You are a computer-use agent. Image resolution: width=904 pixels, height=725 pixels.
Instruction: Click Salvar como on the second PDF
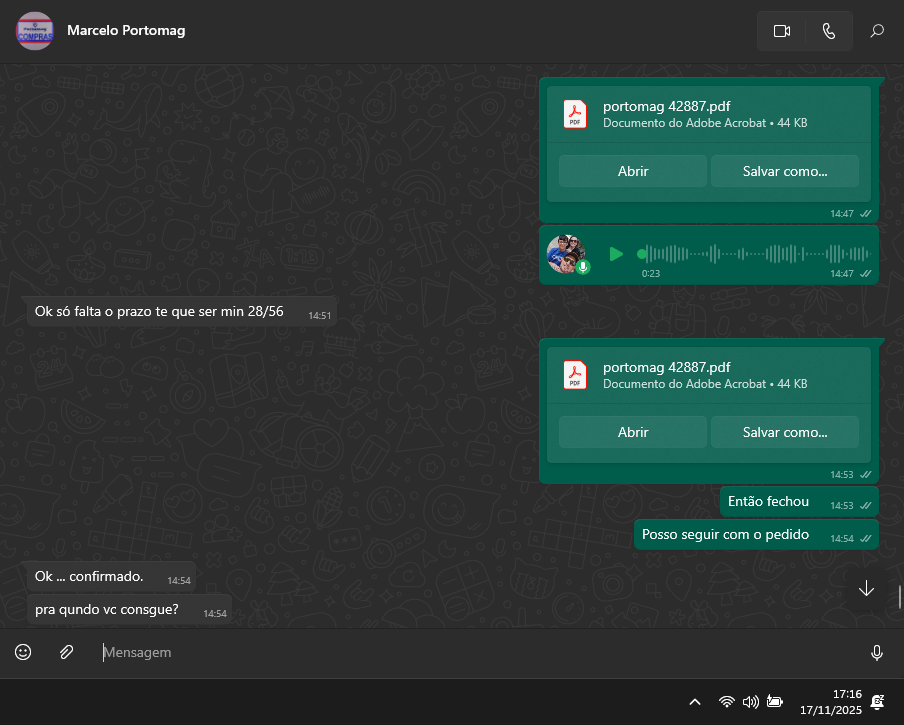click(x=785, y=432)
